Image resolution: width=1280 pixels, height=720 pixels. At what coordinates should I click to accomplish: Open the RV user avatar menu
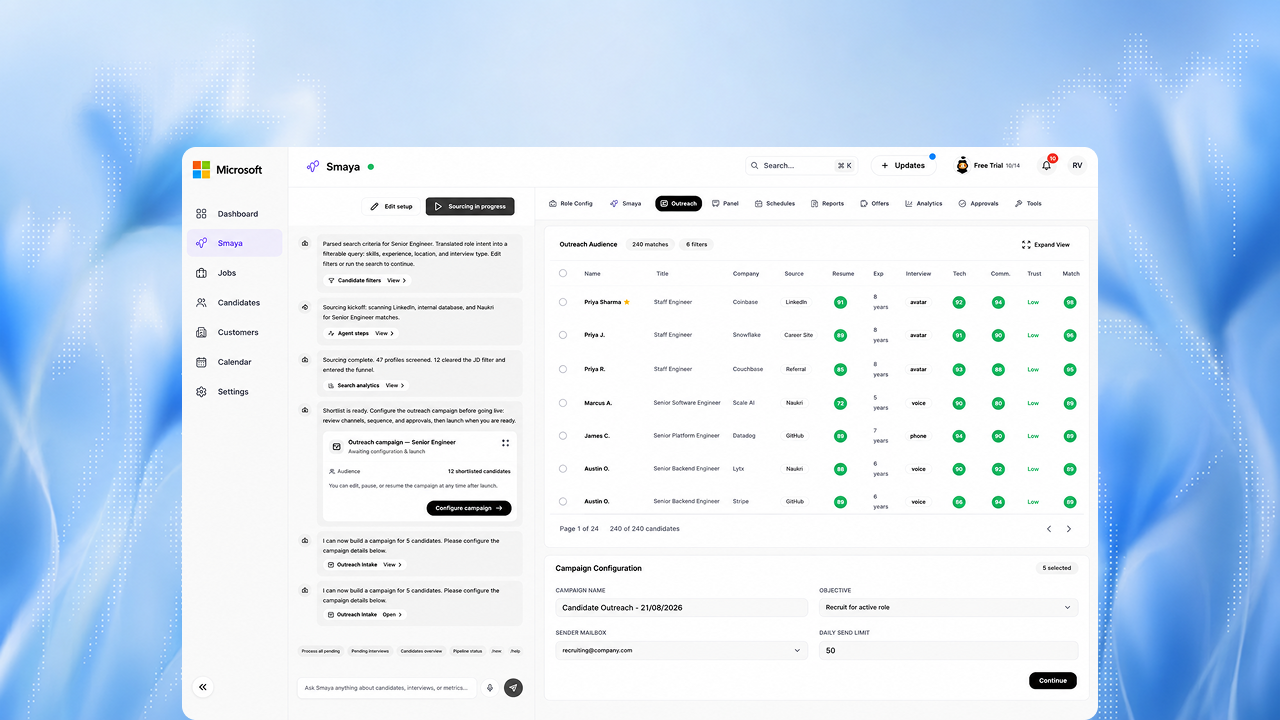[1077, 166]
